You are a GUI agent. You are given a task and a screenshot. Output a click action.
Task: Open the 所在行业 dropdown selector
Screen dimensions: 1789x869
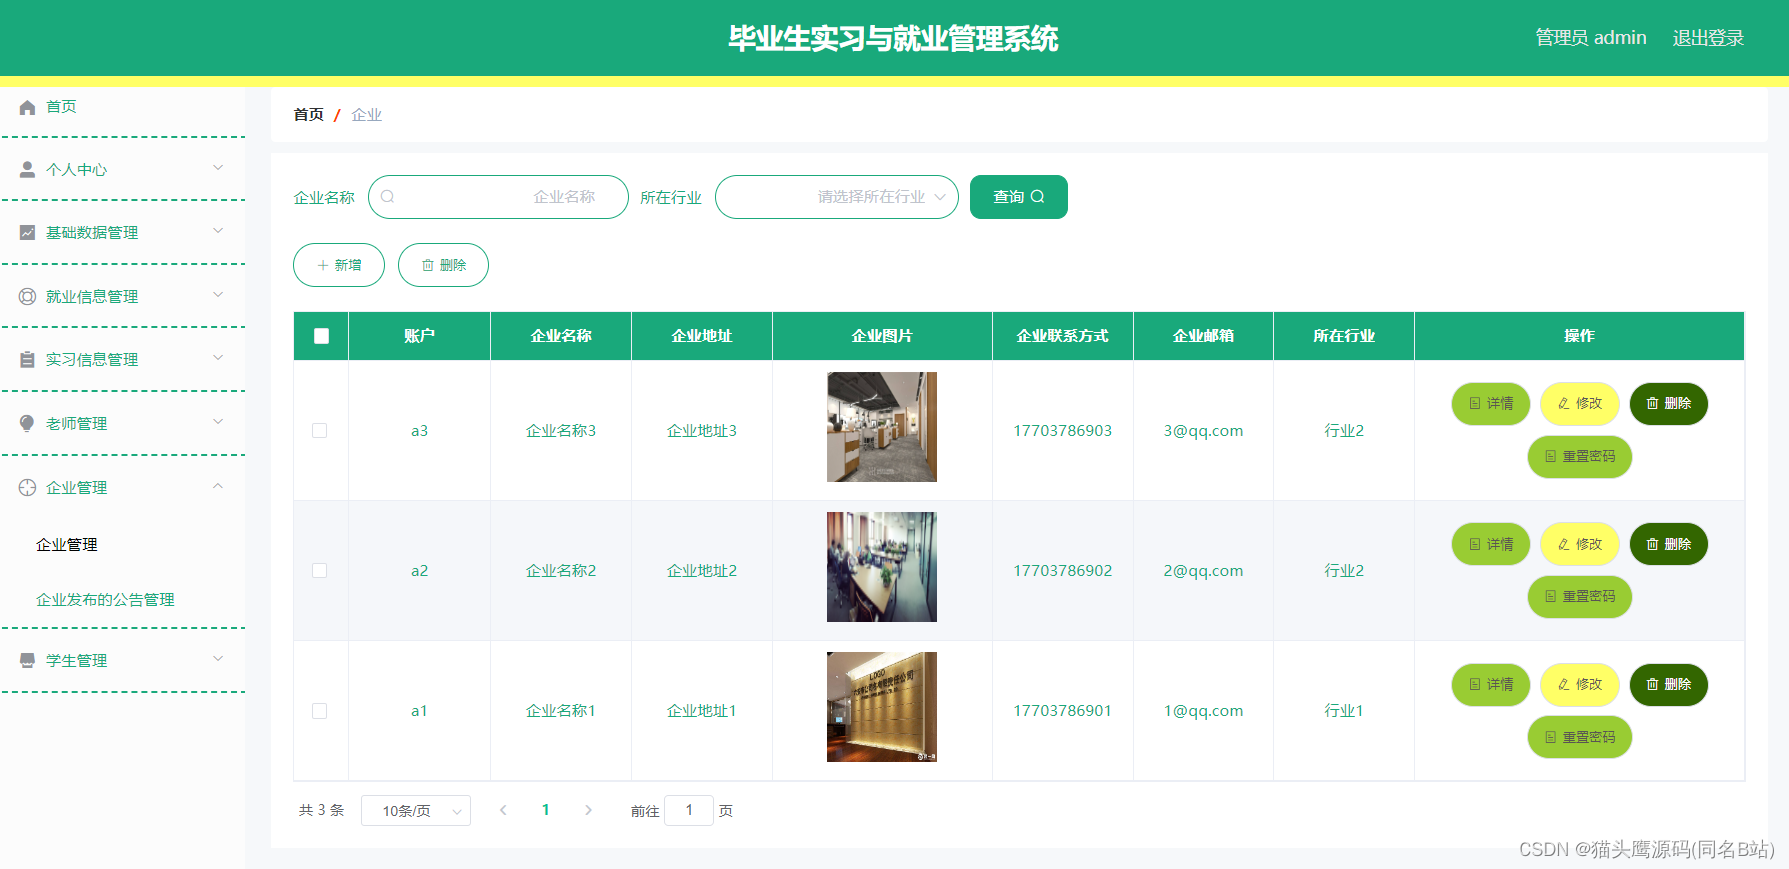point(837,197)
